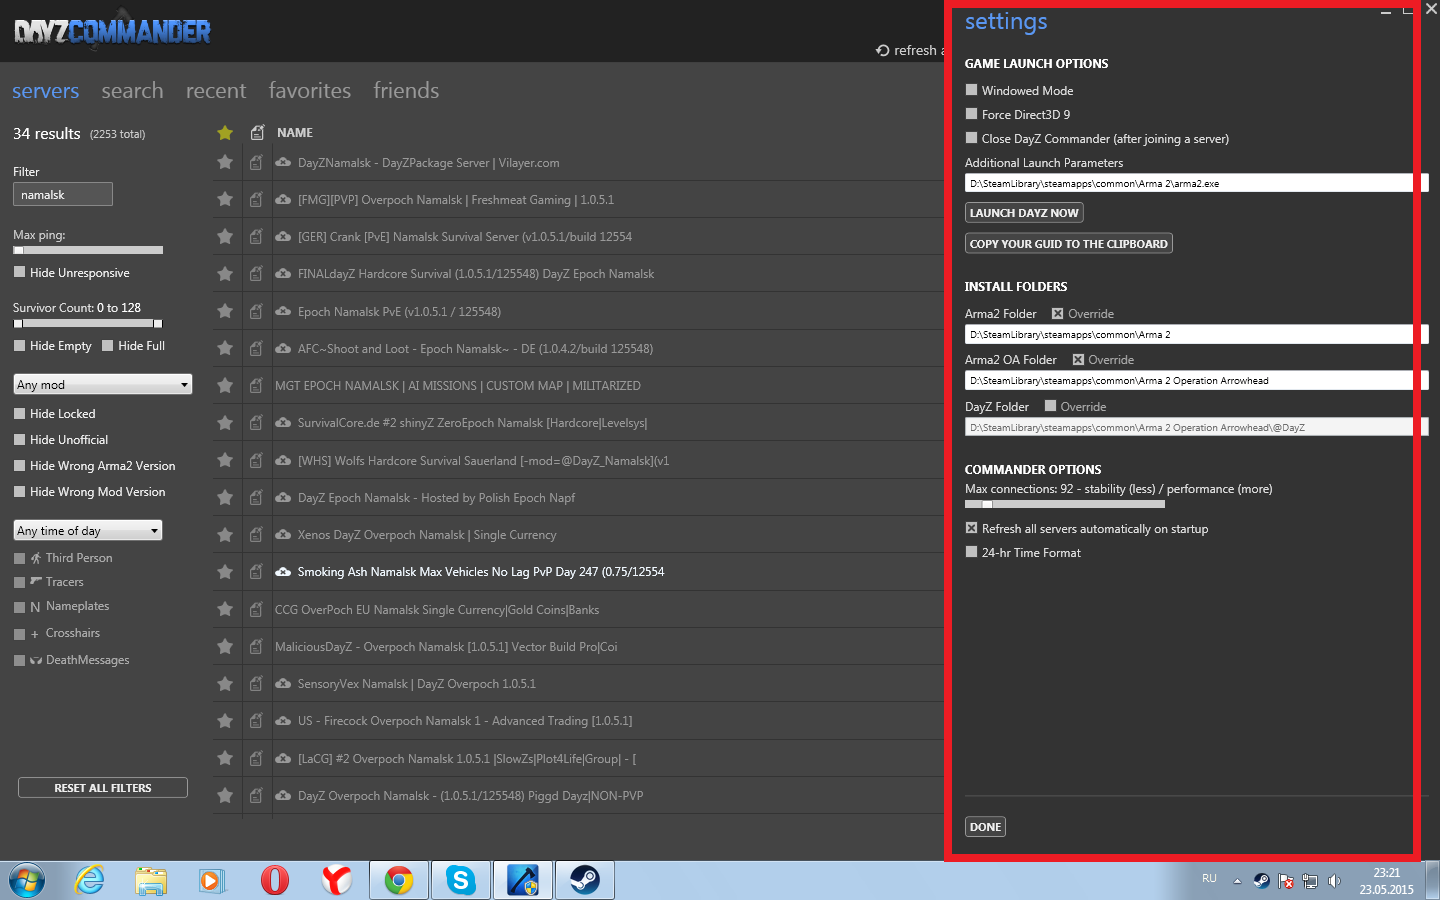Open the friends tab
Screen dimensions: 1440x900
coord(406,90)
